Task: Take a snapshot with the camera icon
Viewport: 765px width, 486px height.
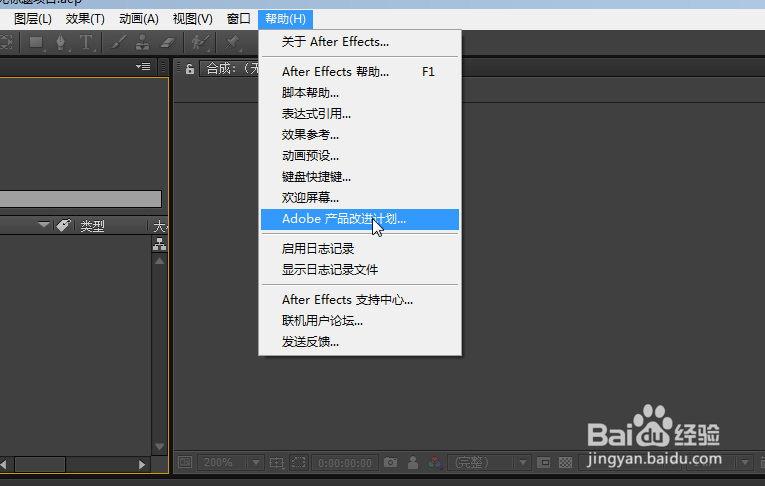Action: pos(390,462)
